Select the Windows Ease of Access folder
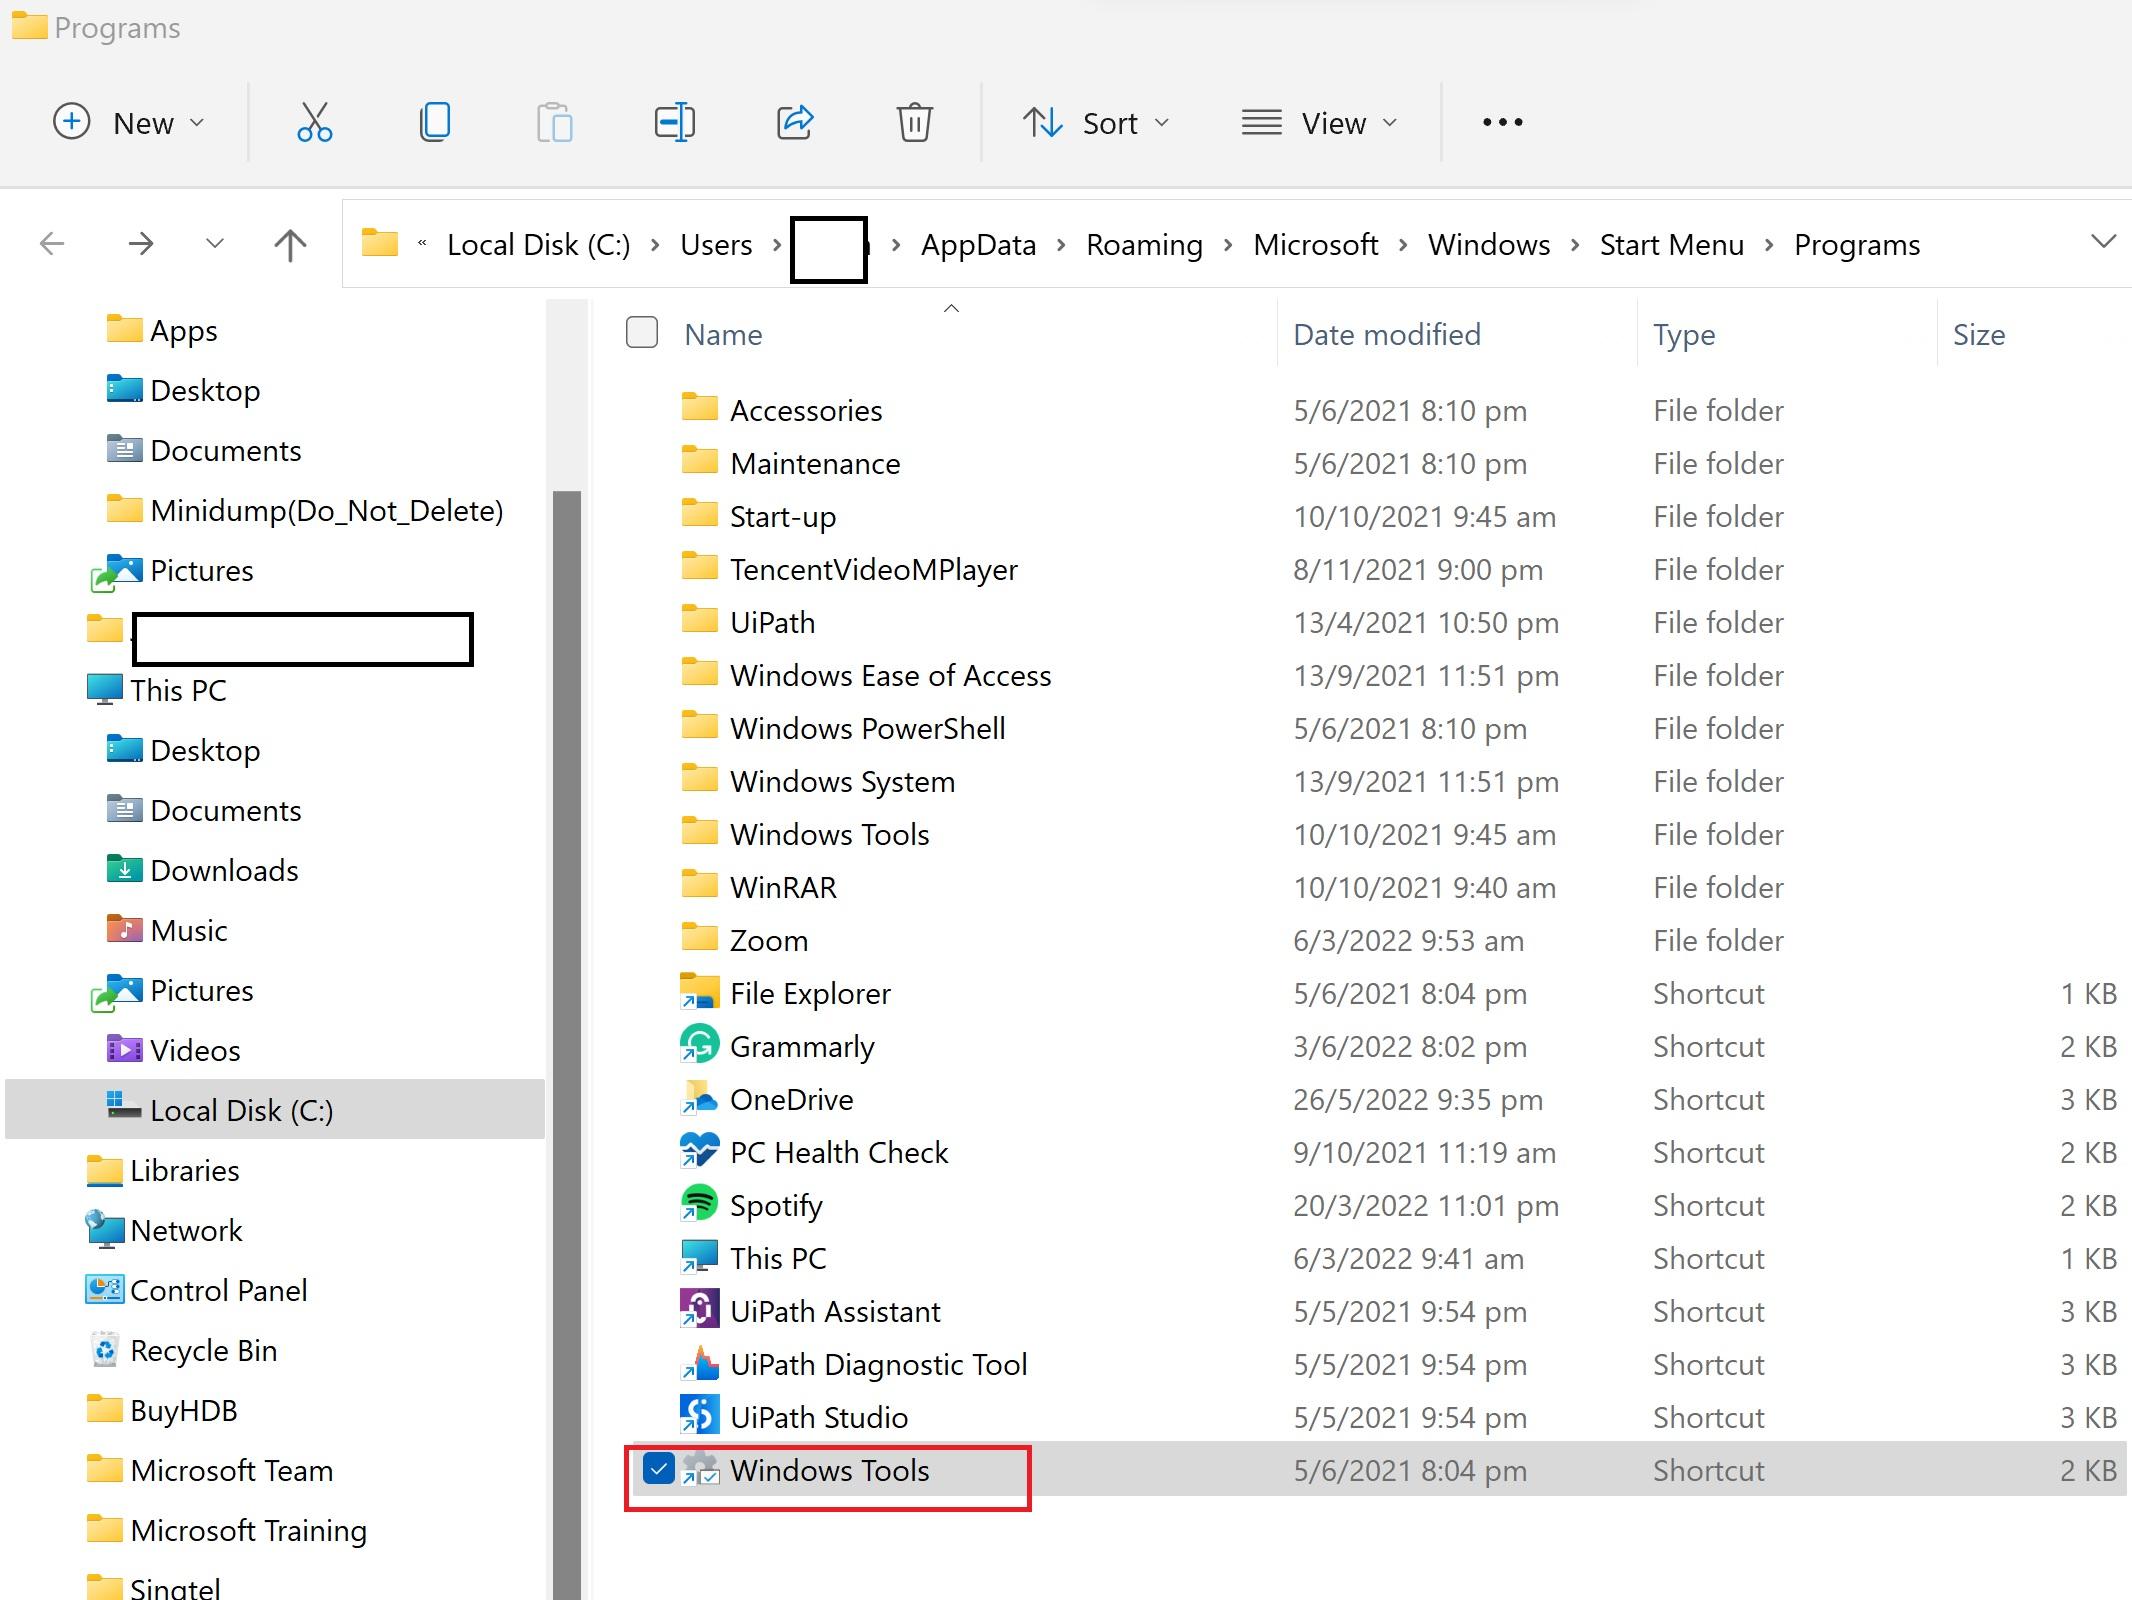The image size is (2132, 1600). click(890, 675)
